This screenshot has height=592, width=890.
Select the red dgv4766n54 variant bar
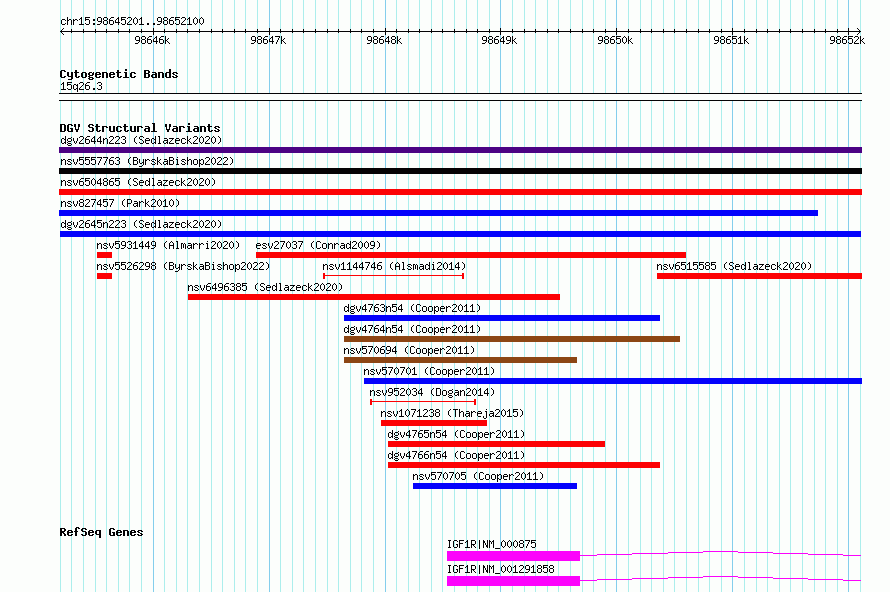[x=524, y=465]
